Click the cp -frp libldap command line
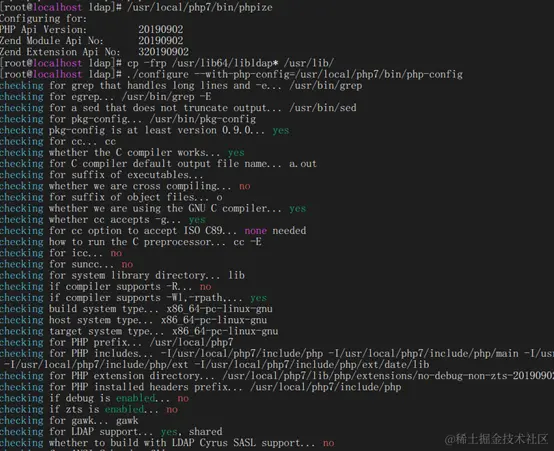The width and height of the screenshot is (554, 451). 231,63
